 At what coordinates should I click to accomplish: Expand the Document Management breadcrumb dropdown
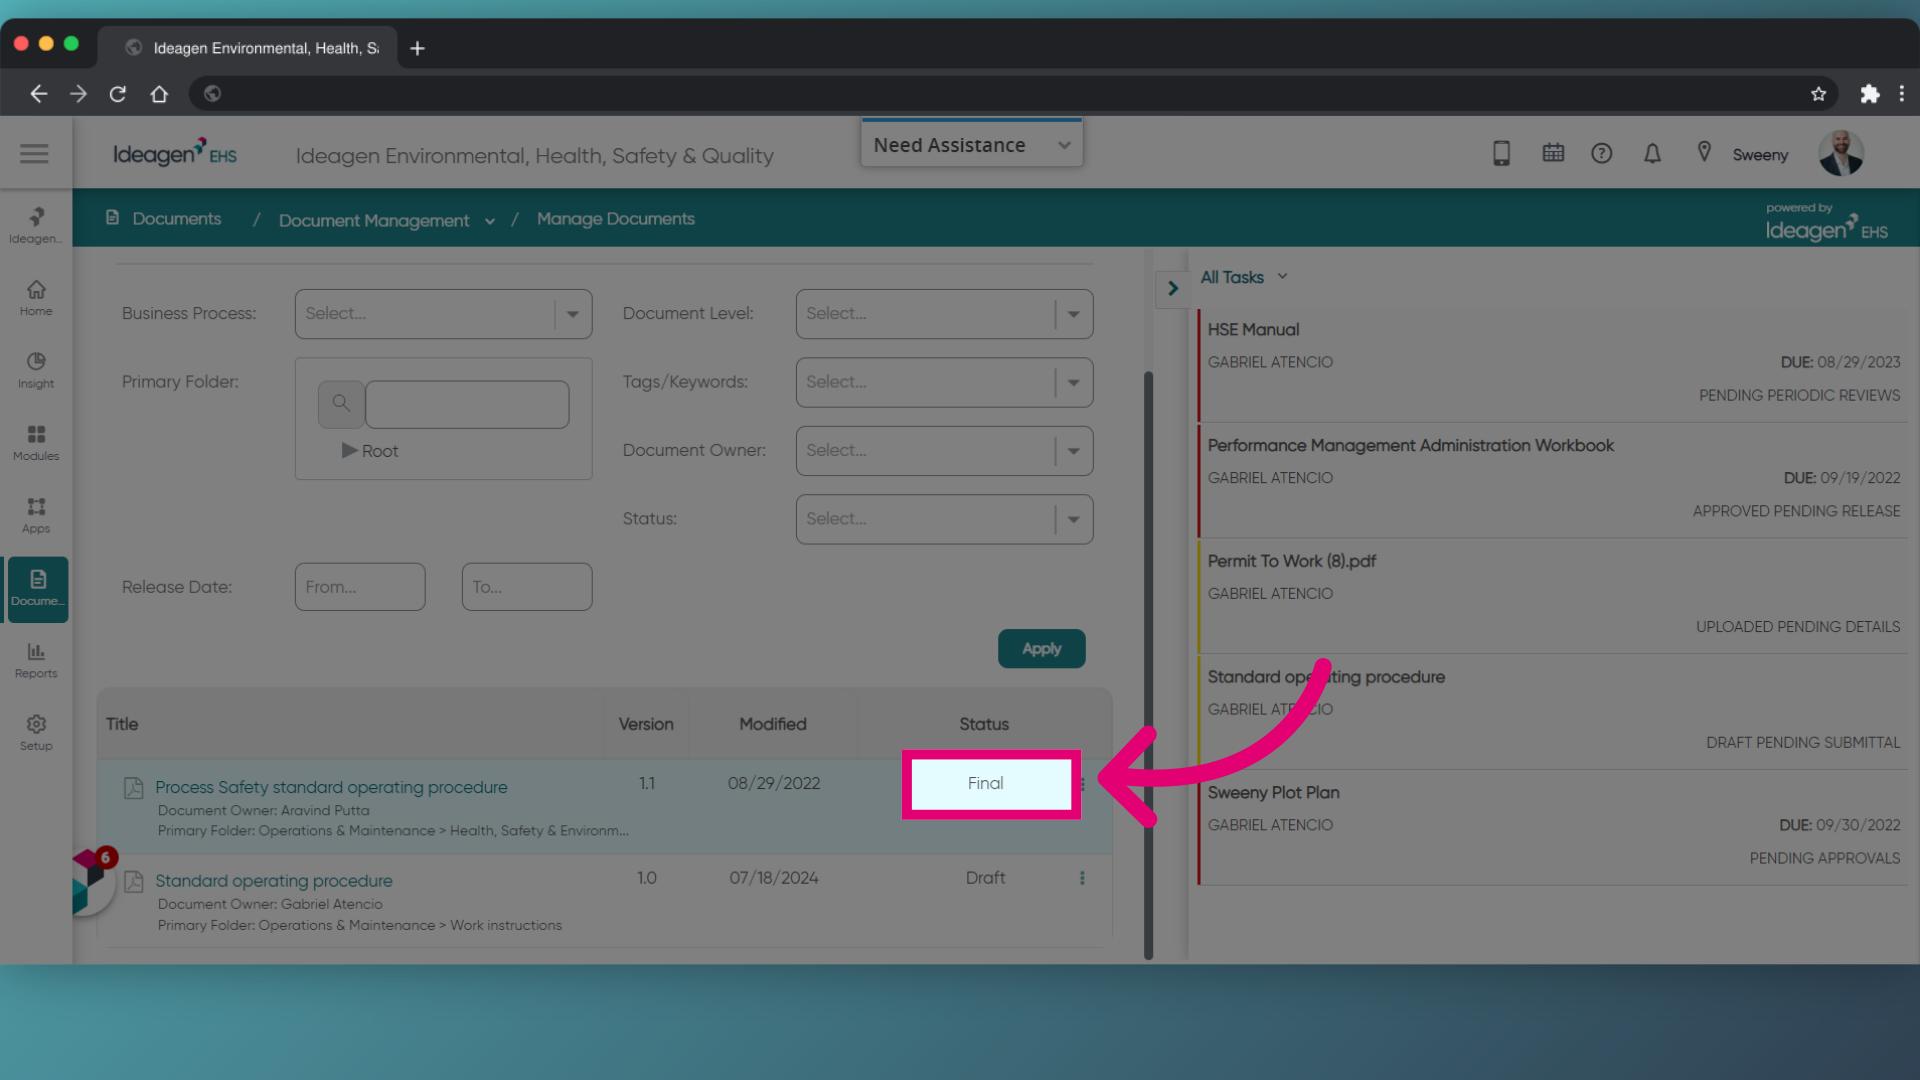(490, 221)
